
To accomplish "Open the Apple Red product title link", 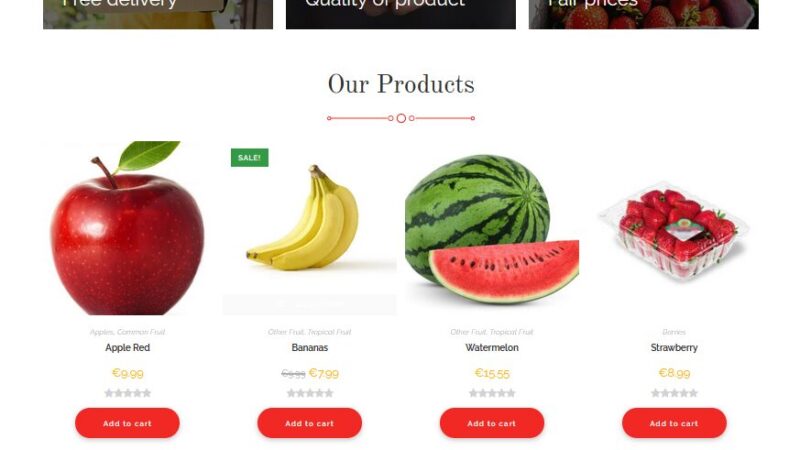I will 128,347.
